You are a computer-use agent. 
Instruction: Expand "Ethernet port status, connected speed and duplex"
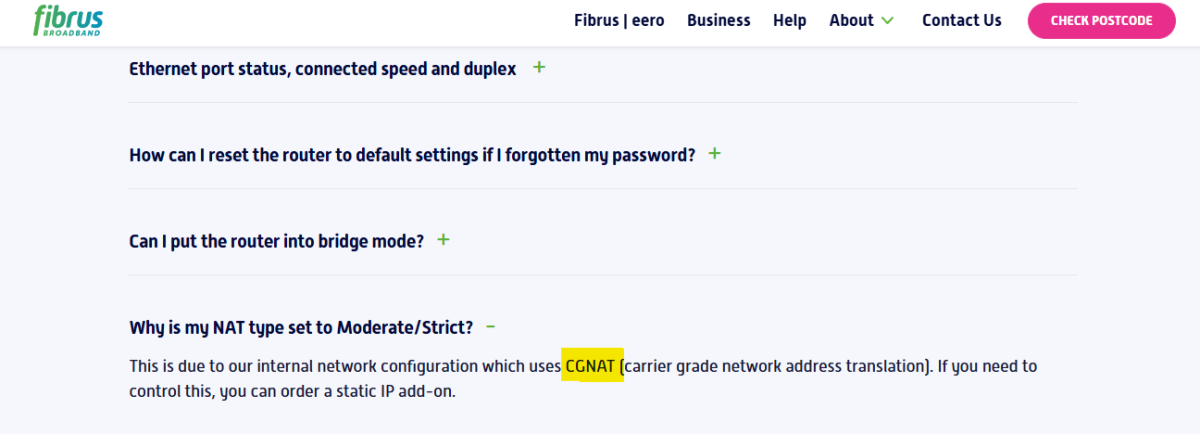322,69
